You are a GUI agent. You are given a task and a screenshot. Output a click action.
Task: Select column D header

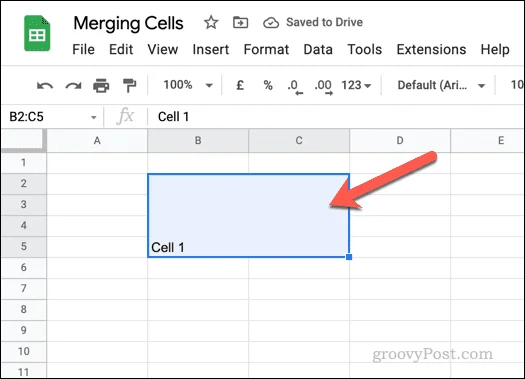(x=400, y=141)
